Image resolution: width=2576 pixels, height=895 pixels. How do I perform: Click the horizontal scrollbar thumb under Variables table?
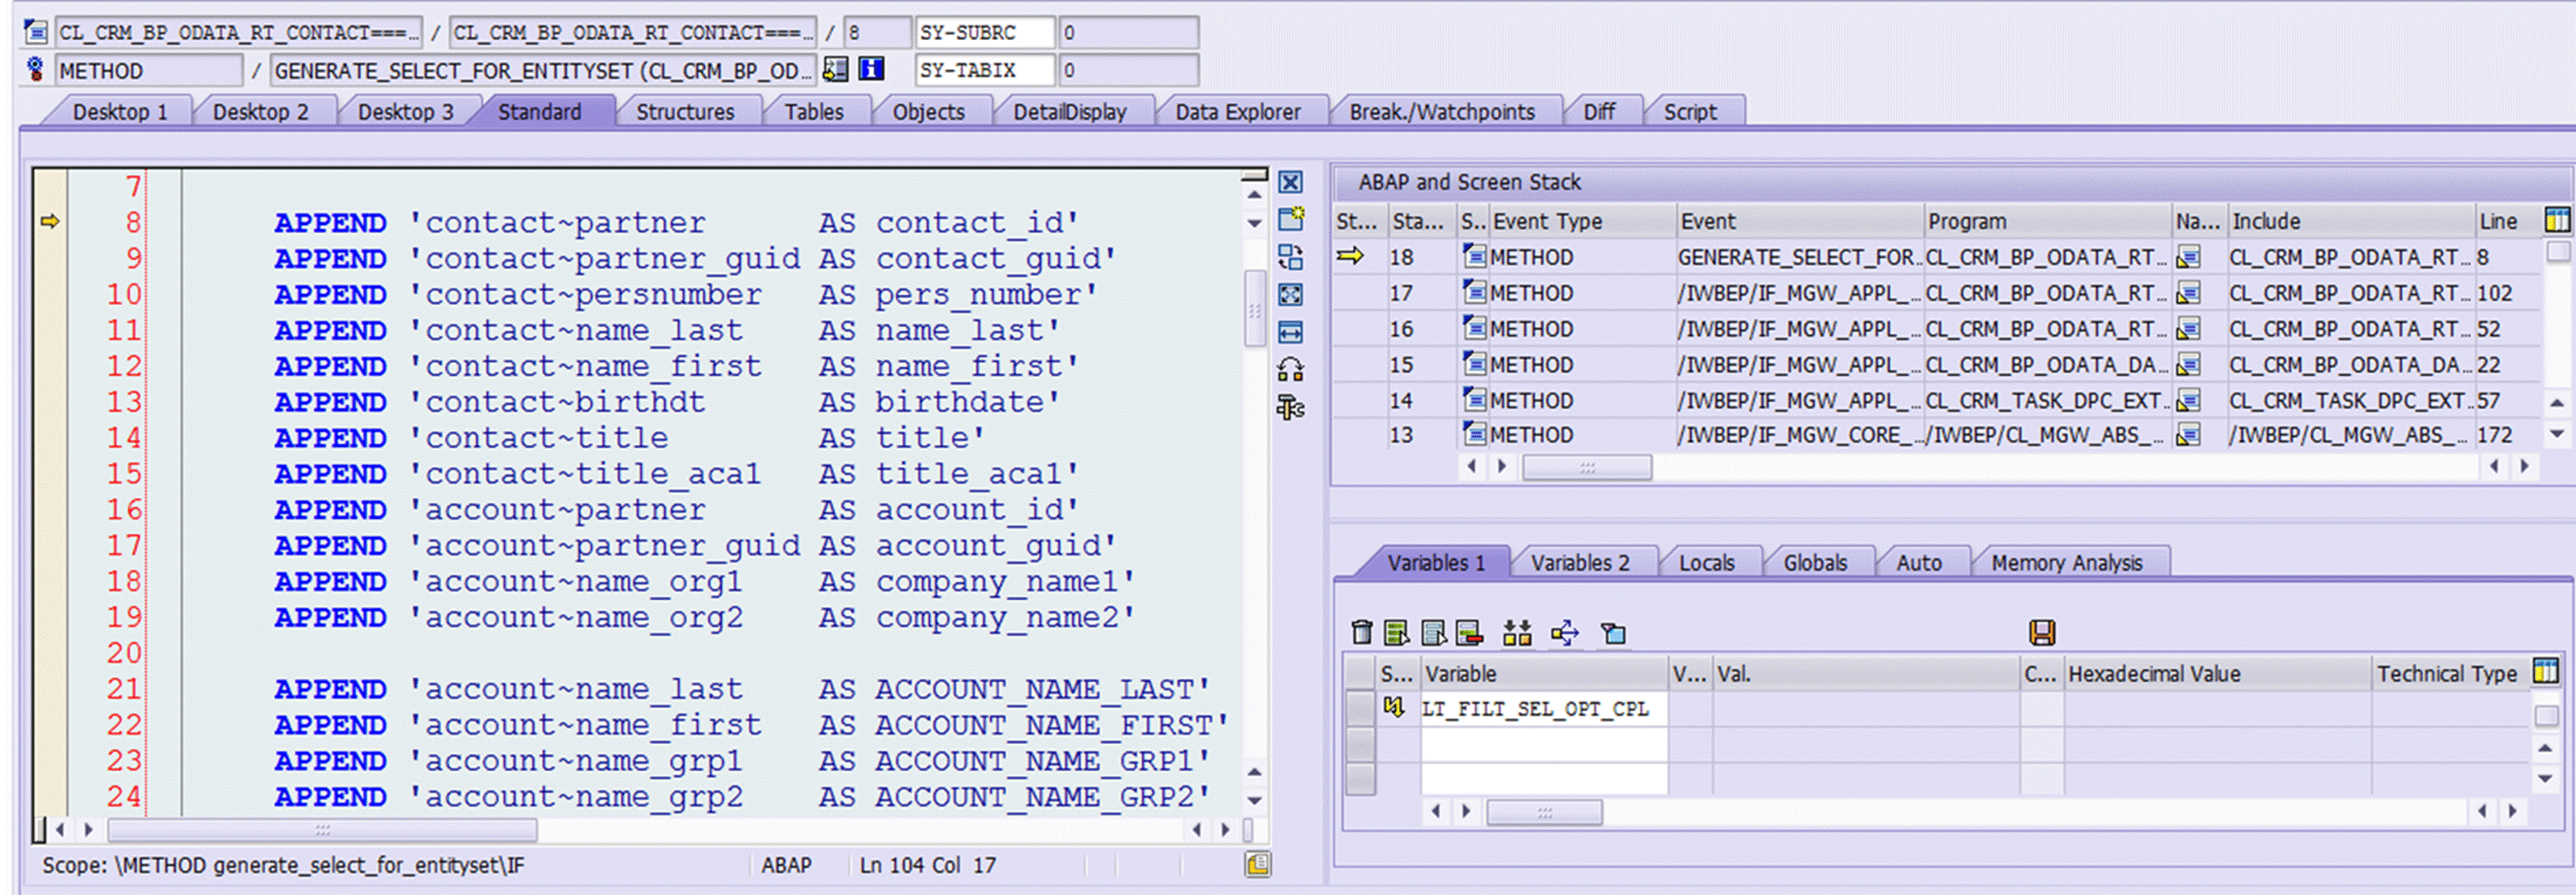pyautogui.click(x=1544, y=811)
